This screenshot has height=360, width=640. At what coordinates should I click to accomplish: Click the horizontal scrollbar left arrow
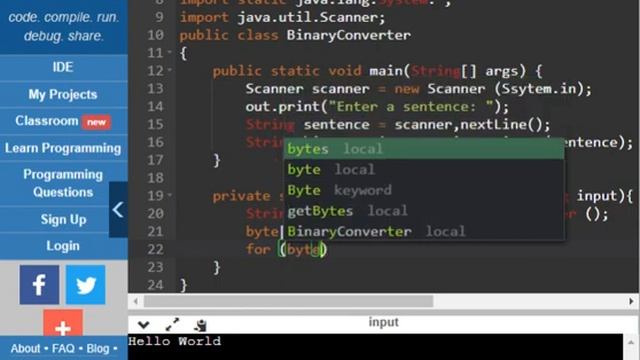[x=136, y=302]
